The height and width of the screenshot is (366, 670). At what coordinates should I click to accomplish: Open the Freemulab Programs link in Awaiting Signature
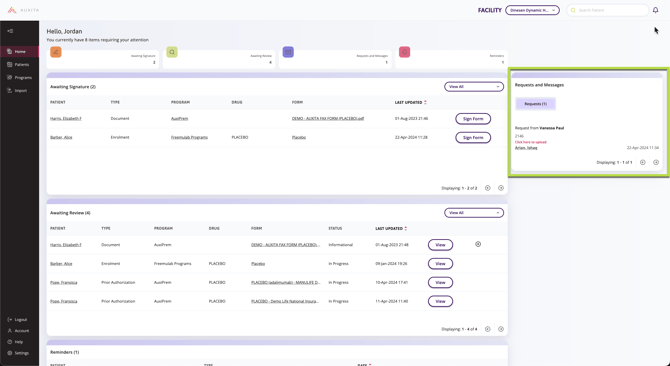[189, 138]
